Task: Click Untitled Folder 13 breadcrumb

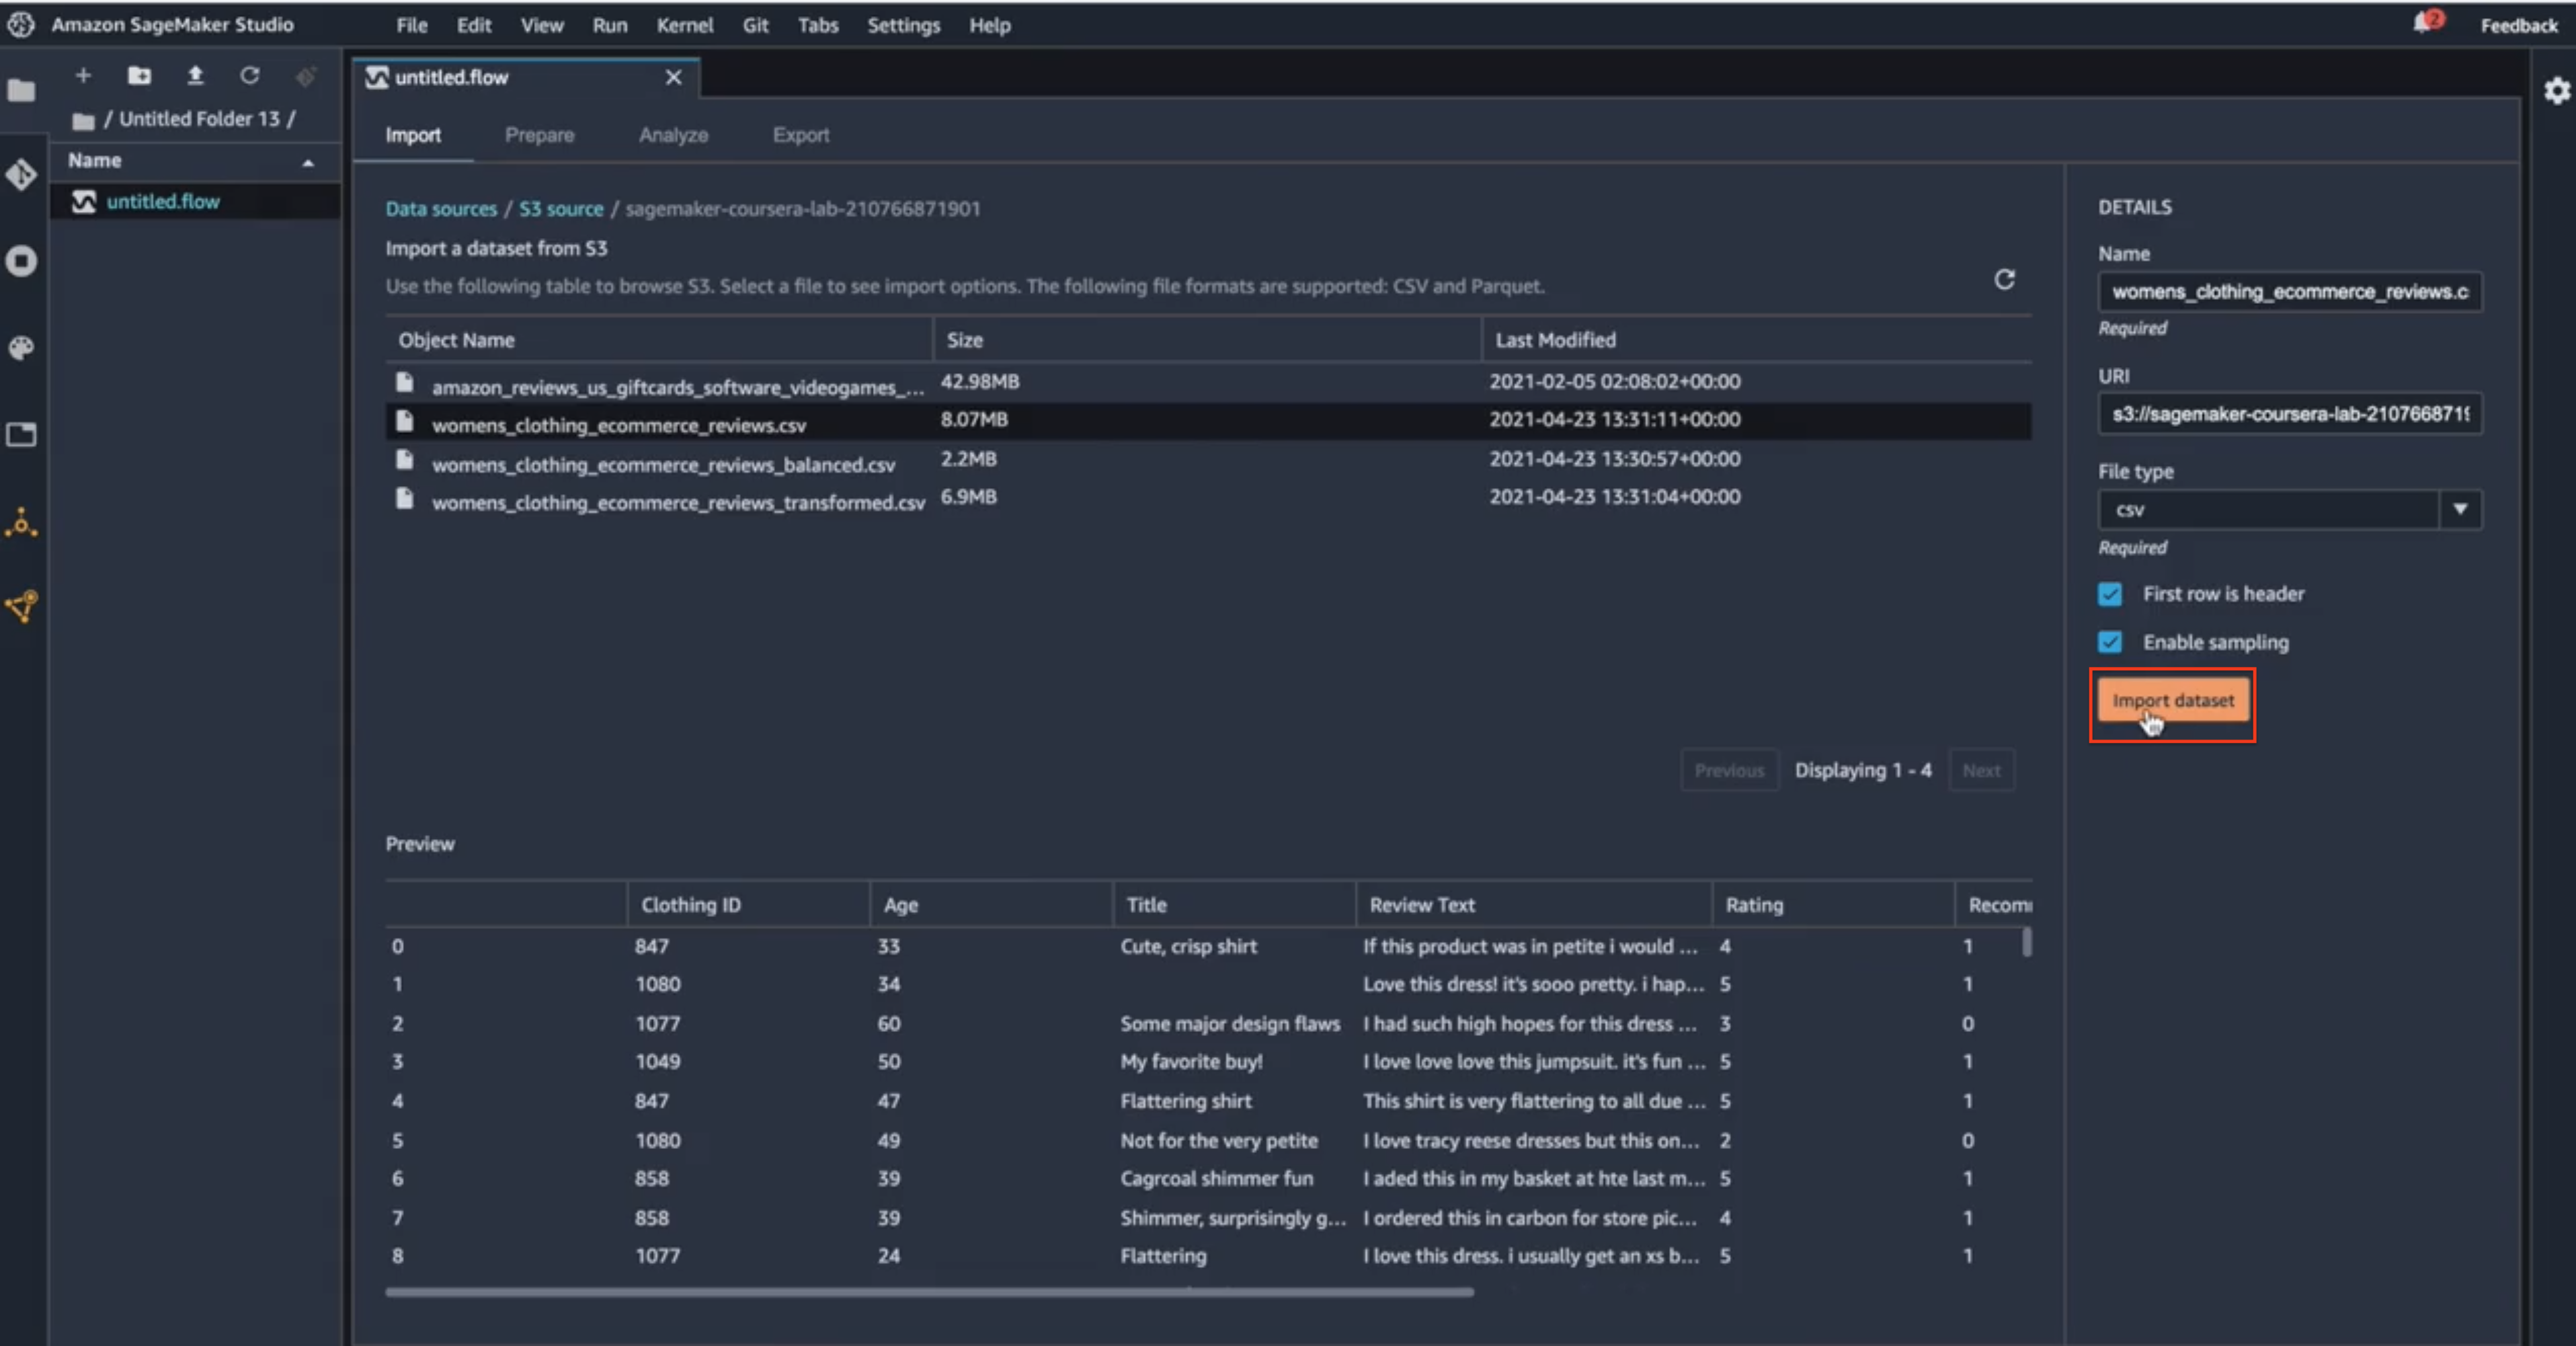Action: point(199,119)
